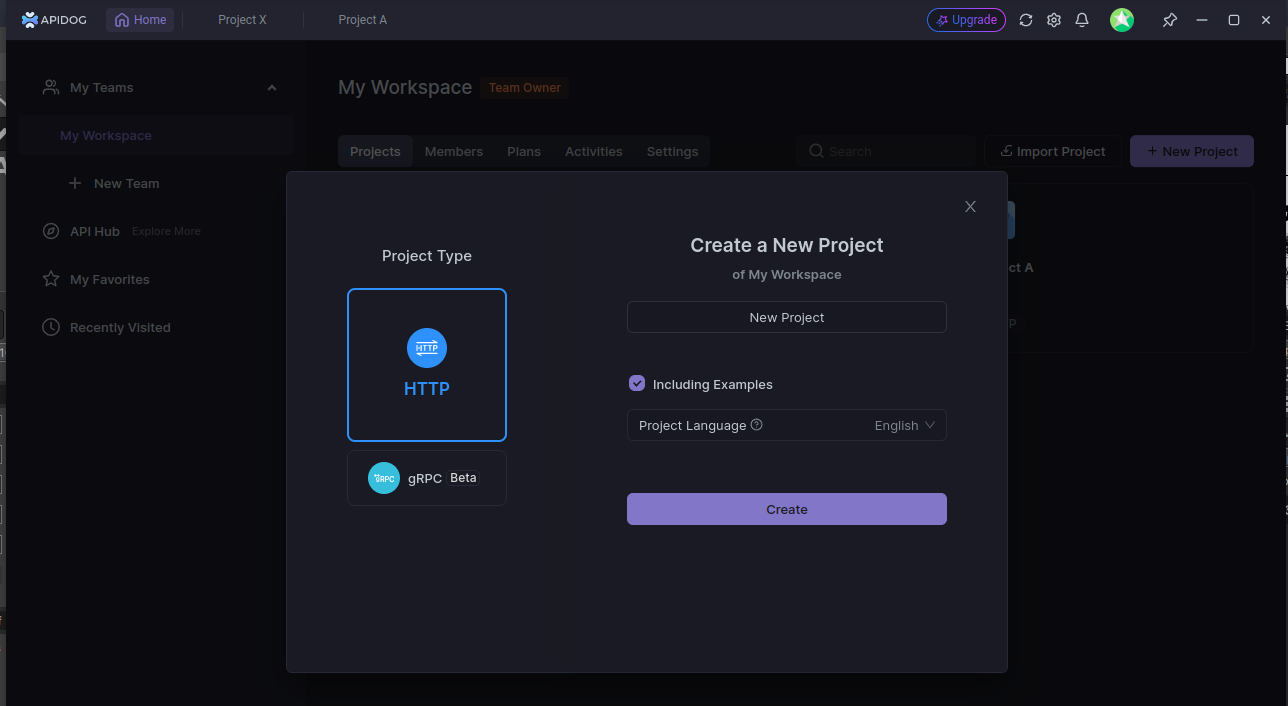Click the gRPC round icon
1288x706 pixels.
tap(384, 478)
